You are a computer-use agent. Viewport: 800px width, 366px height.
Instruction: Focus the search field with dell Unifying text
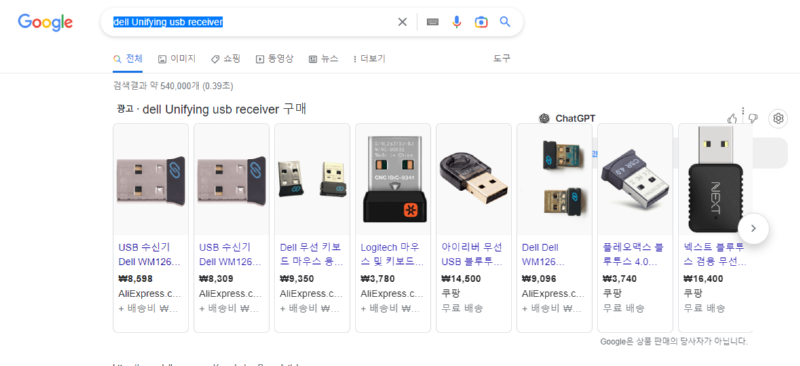tap(252, 22)
